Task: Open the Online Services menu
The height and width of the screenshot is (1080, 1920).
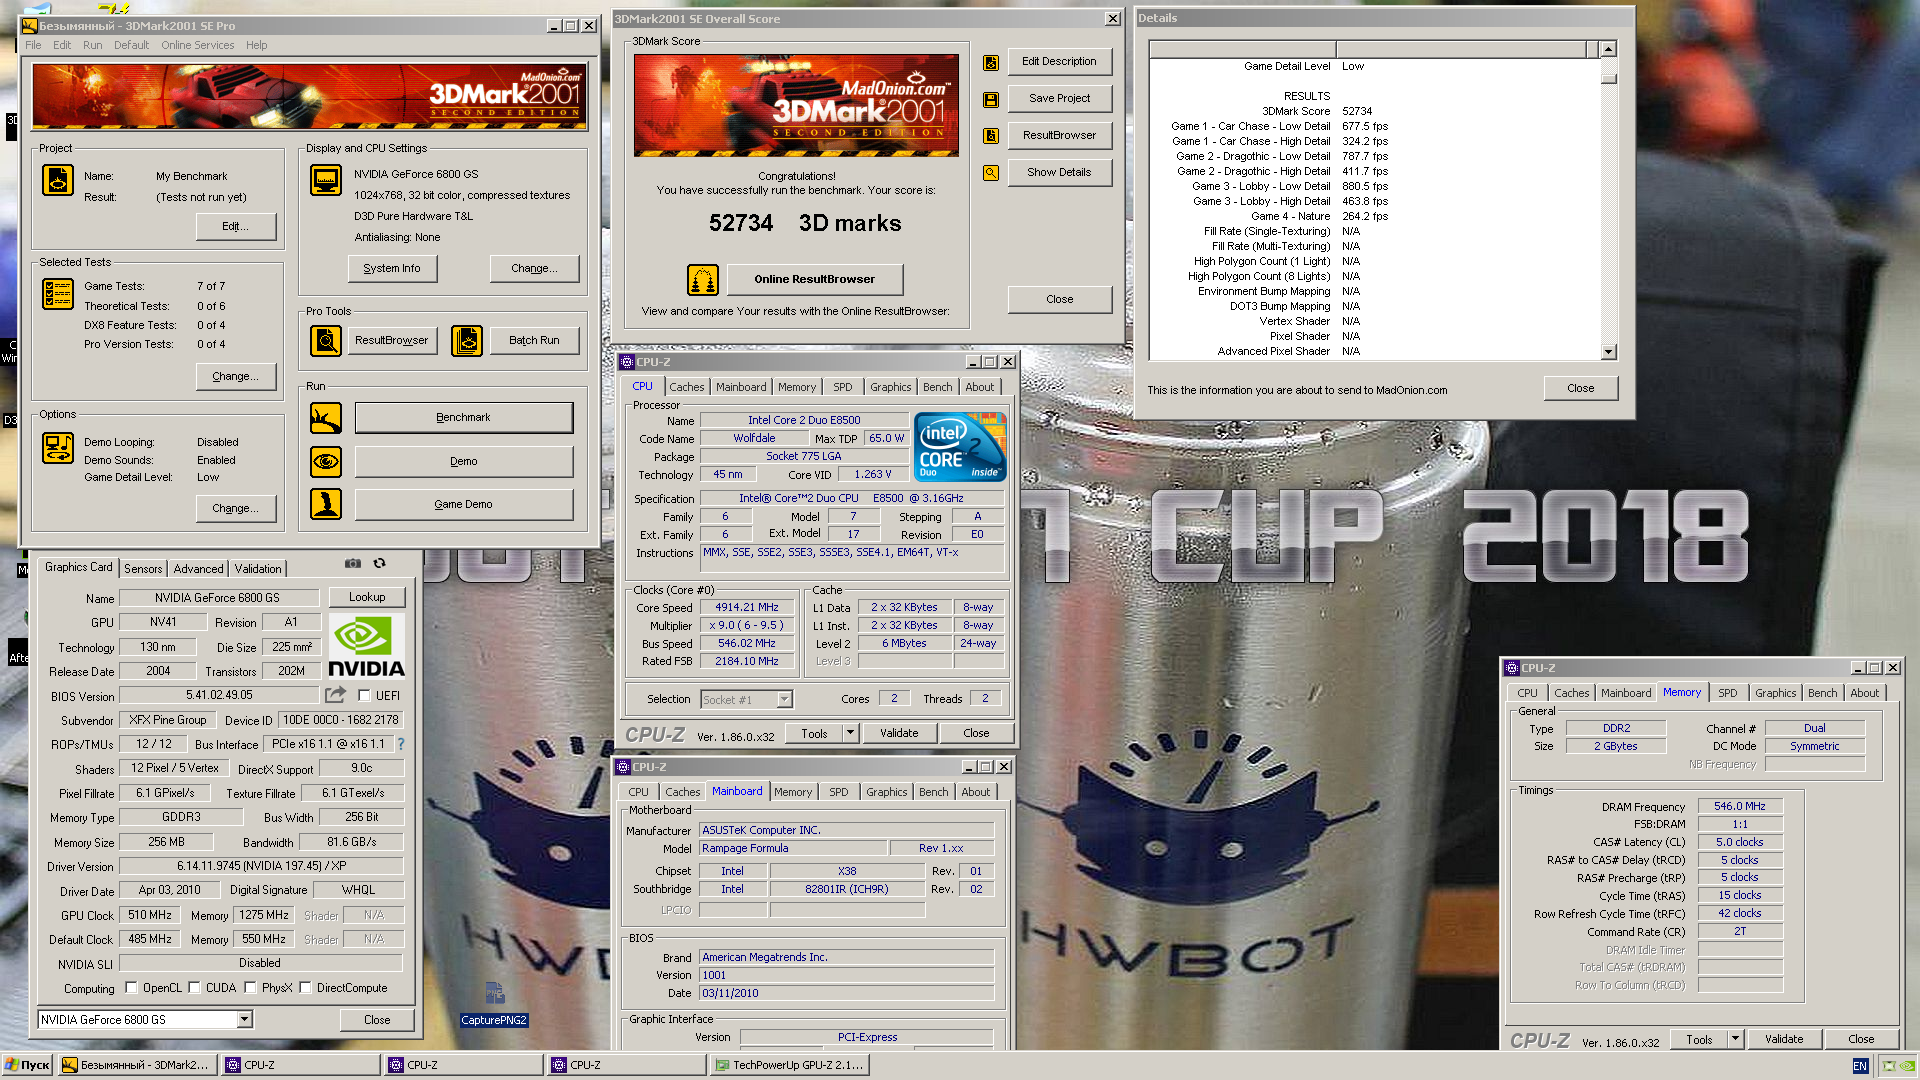Action: (197, 45)
